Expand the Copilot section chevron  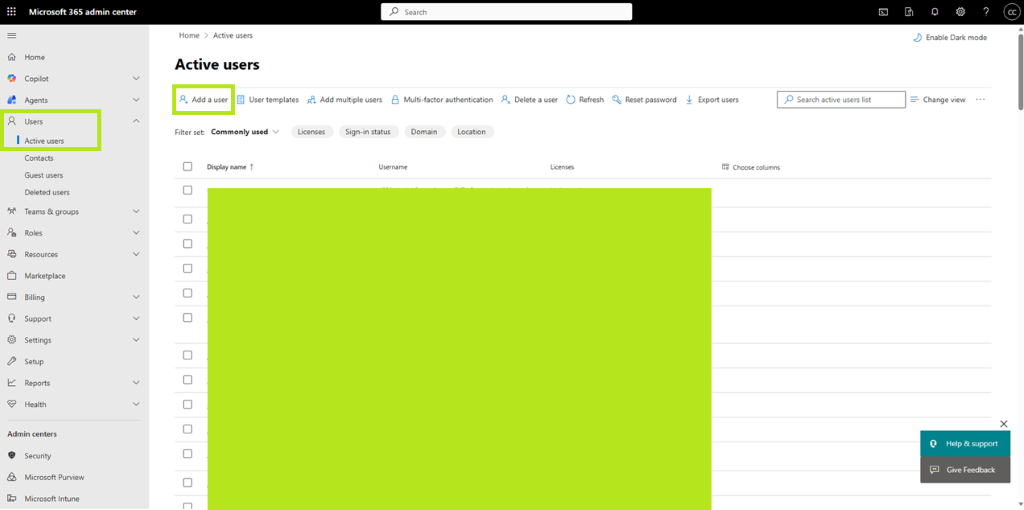[136, 78]
